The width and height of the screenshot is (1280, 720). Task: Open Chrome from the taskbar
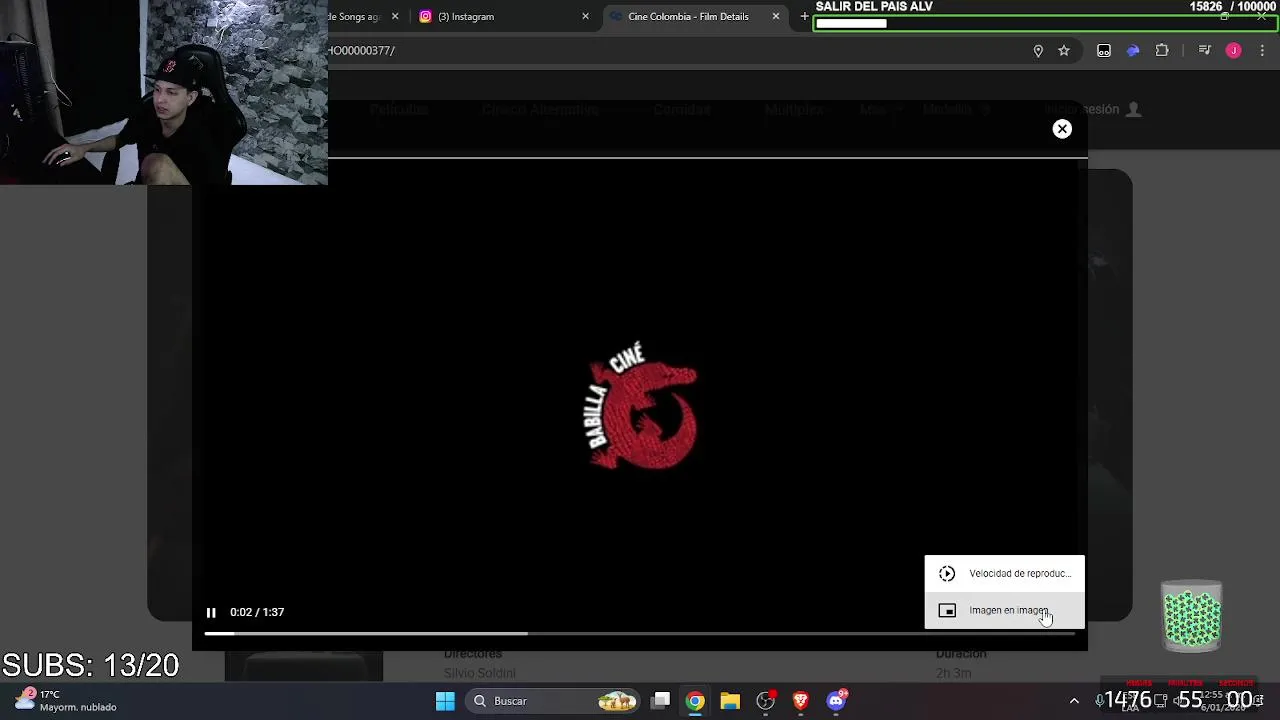point(695,701)
